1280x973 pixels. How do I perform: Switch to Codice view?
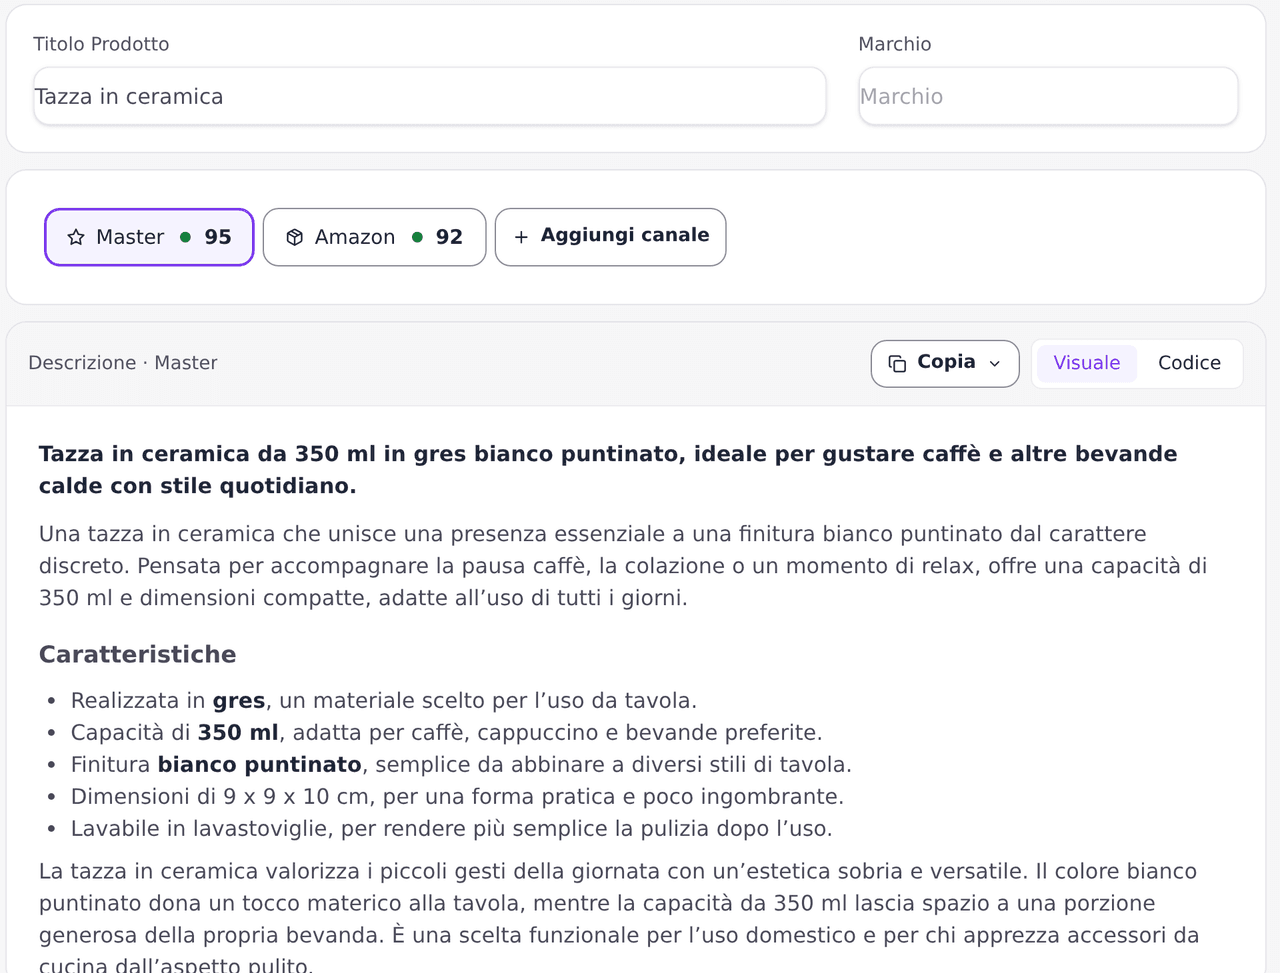[1189, 363]
